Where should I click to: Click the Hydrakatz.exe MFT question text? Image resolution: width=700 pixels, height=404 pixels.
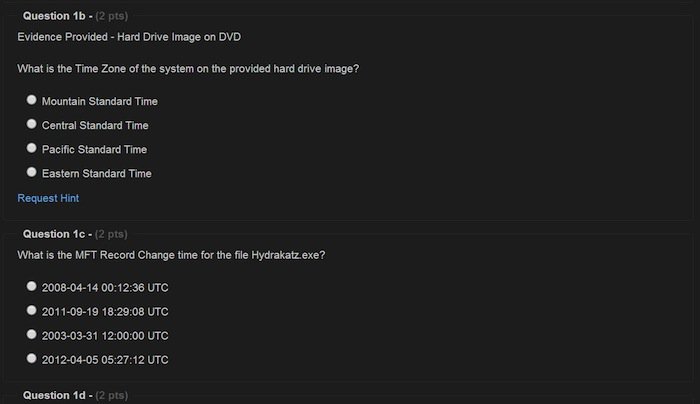[171, 255]
